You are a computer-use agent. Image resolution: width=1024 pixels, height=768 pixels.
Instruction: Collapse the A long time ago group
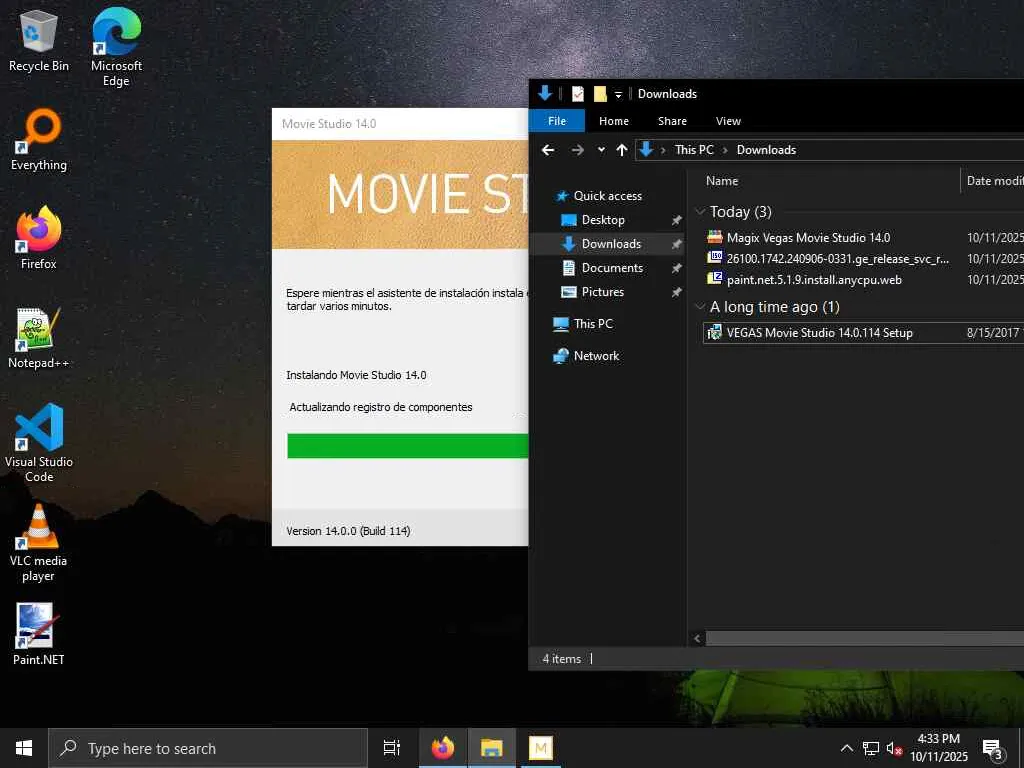(701, 306)
